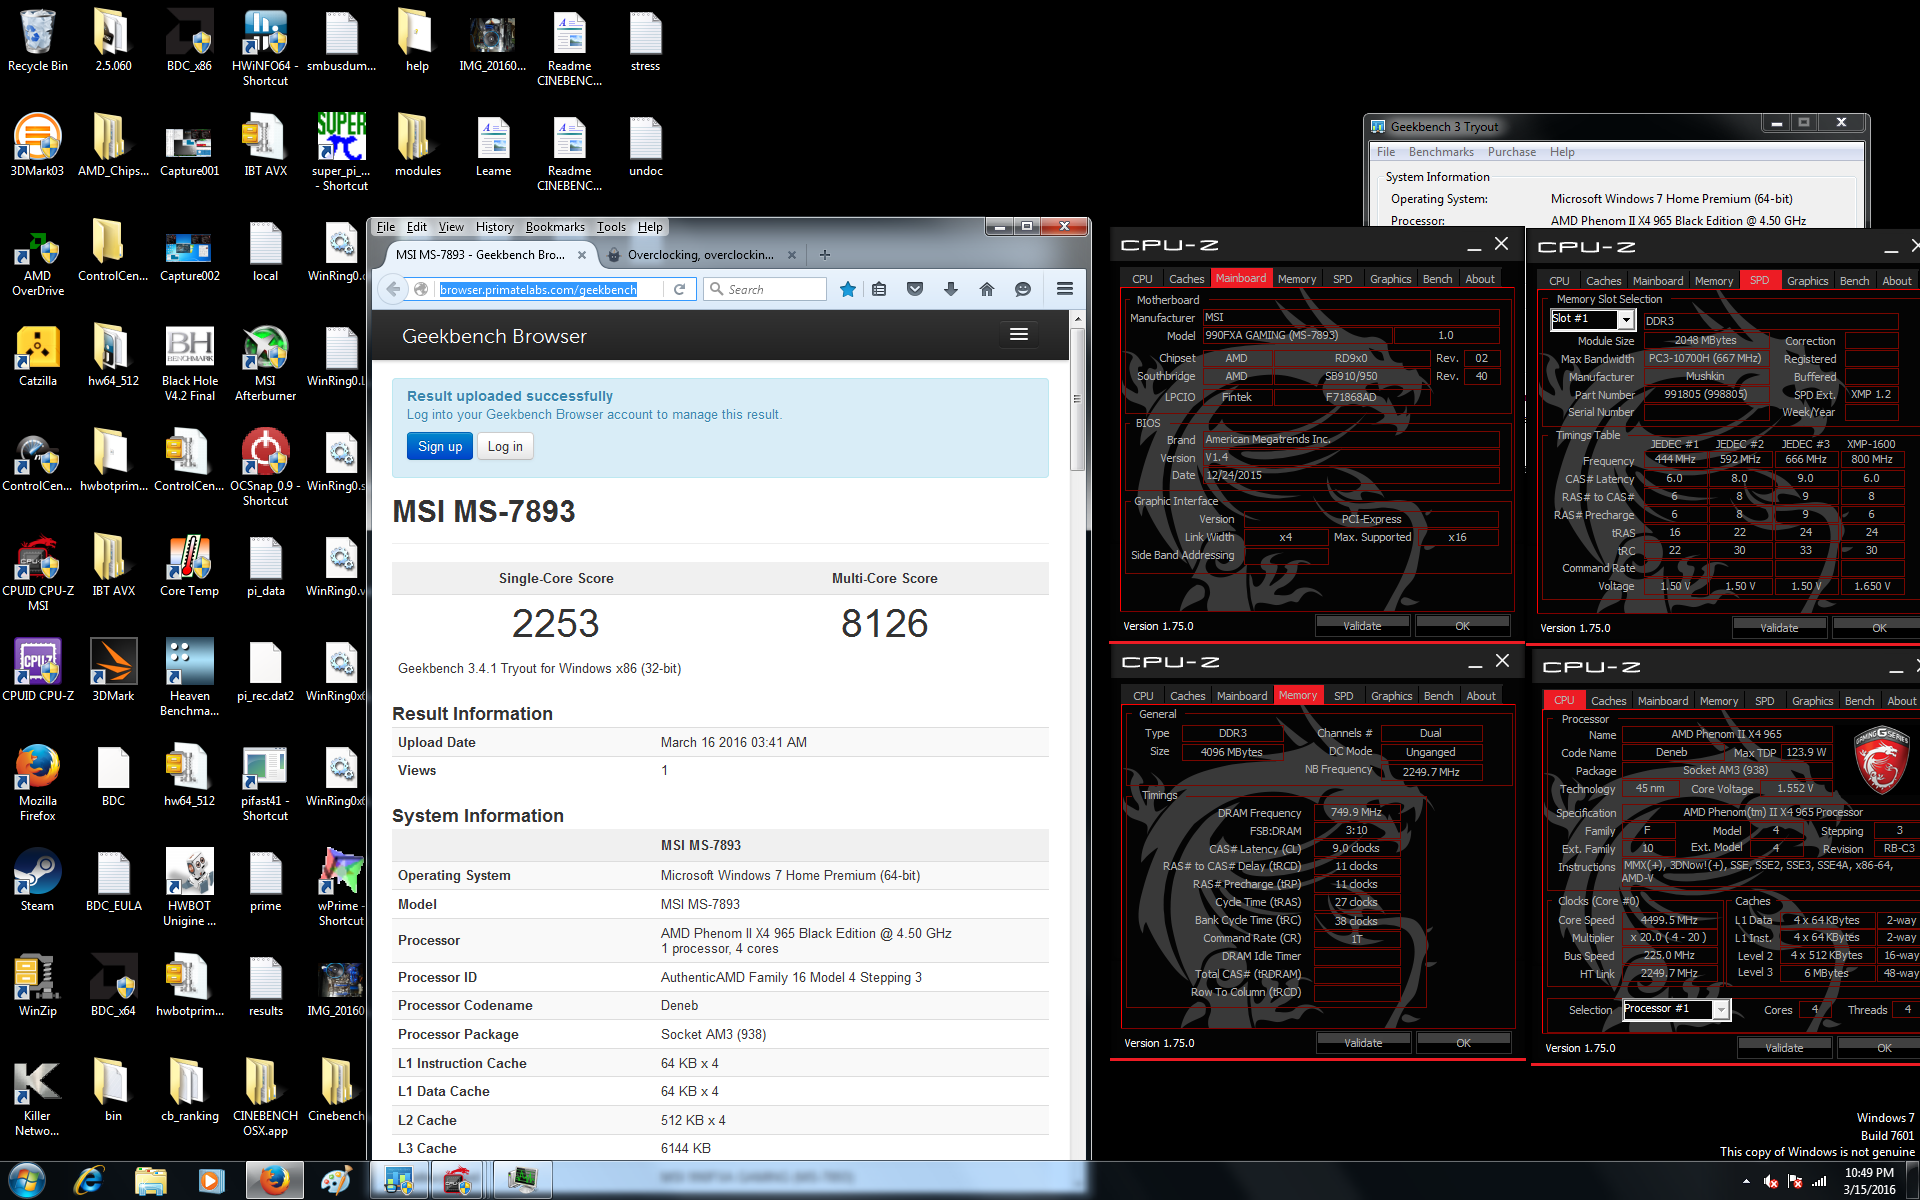Launch MSI Afterburner desktop shortcut
Image resolution: width=1920 pixels, height=1200 pixels.
(265, 362)
